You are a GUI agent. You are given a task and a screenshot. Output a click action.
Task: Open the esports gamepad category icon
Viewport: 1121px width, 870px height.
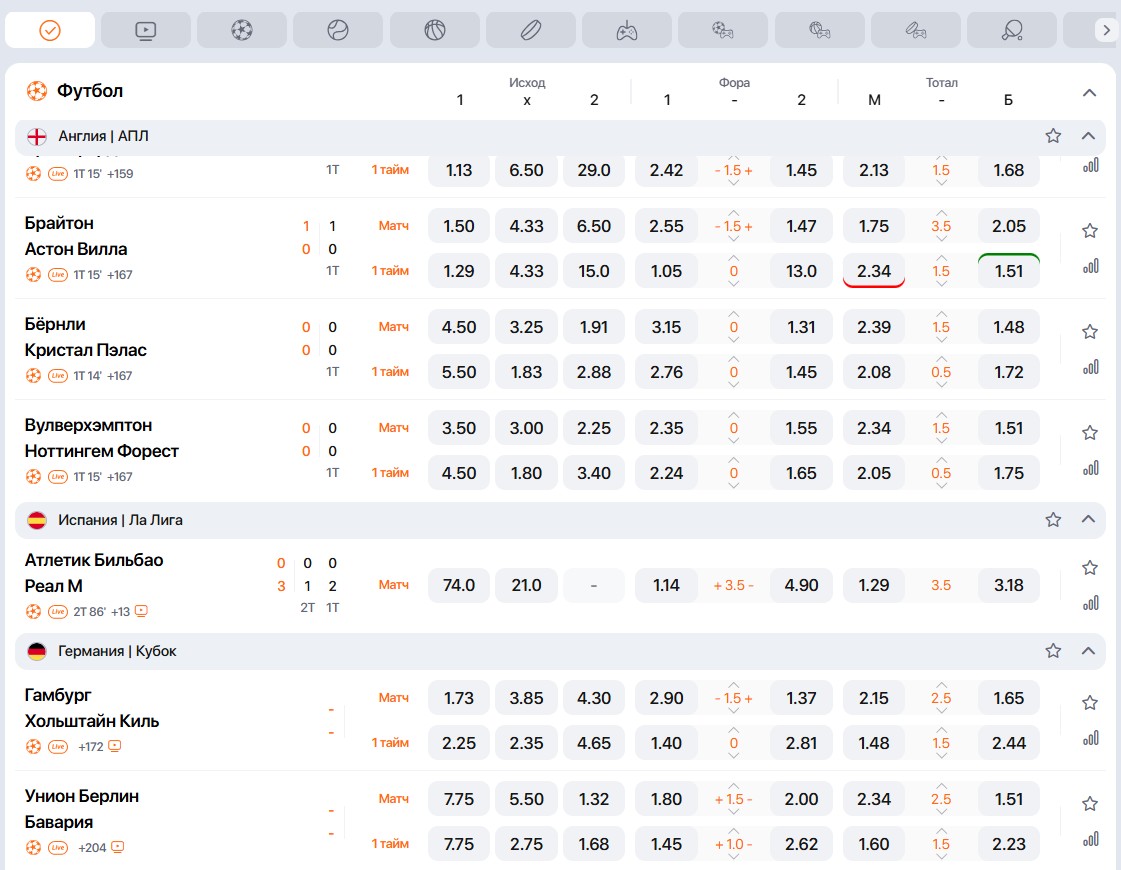tap(626, 31)
